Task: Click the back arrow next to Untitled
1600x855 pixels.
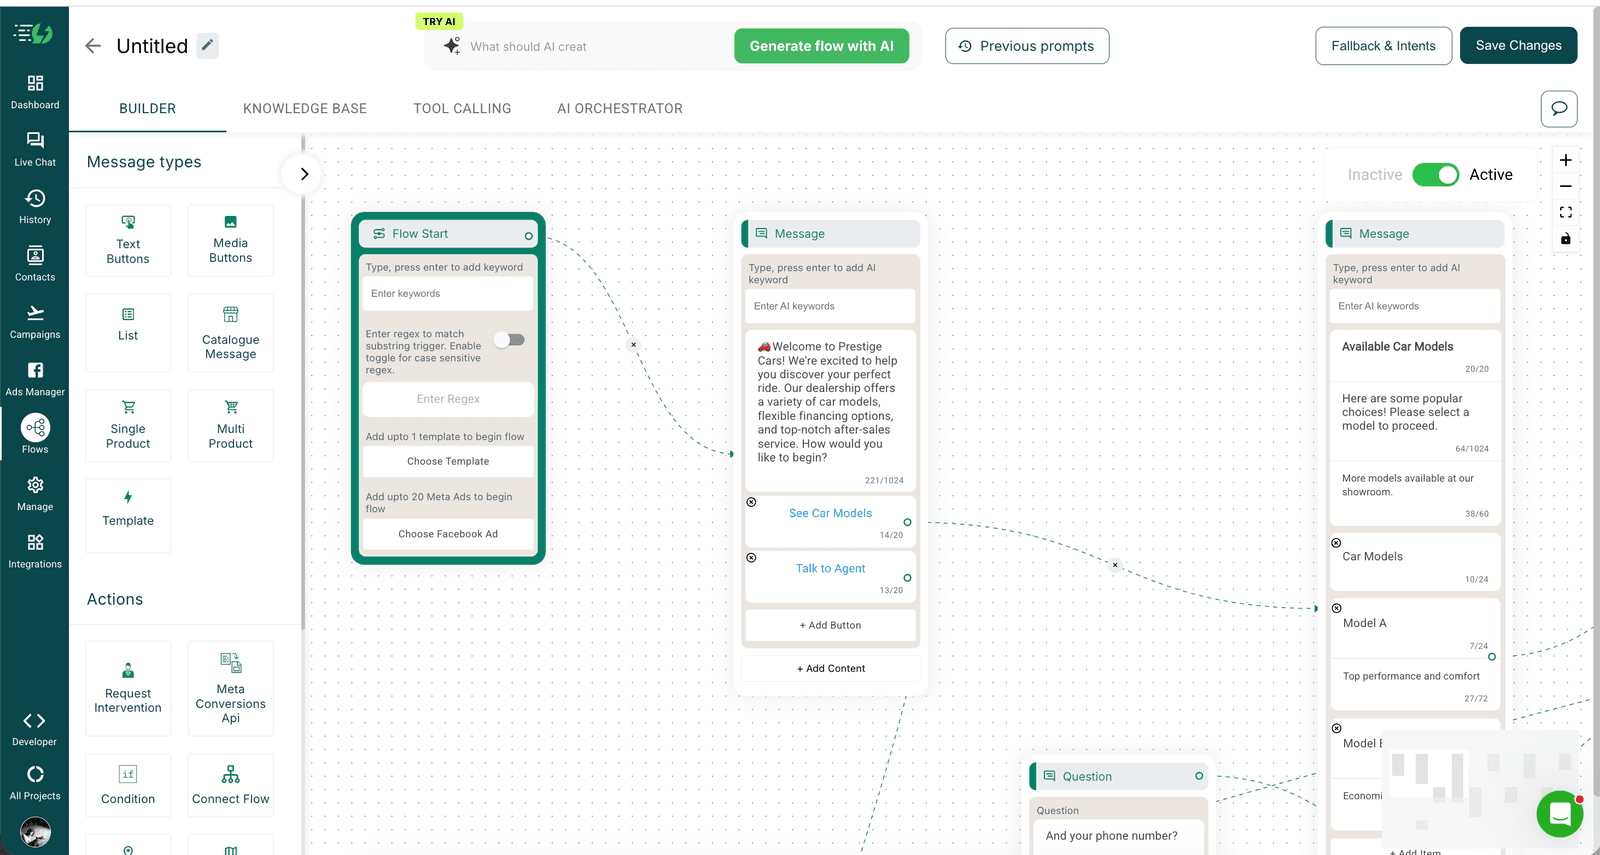Action: point(93,46)
